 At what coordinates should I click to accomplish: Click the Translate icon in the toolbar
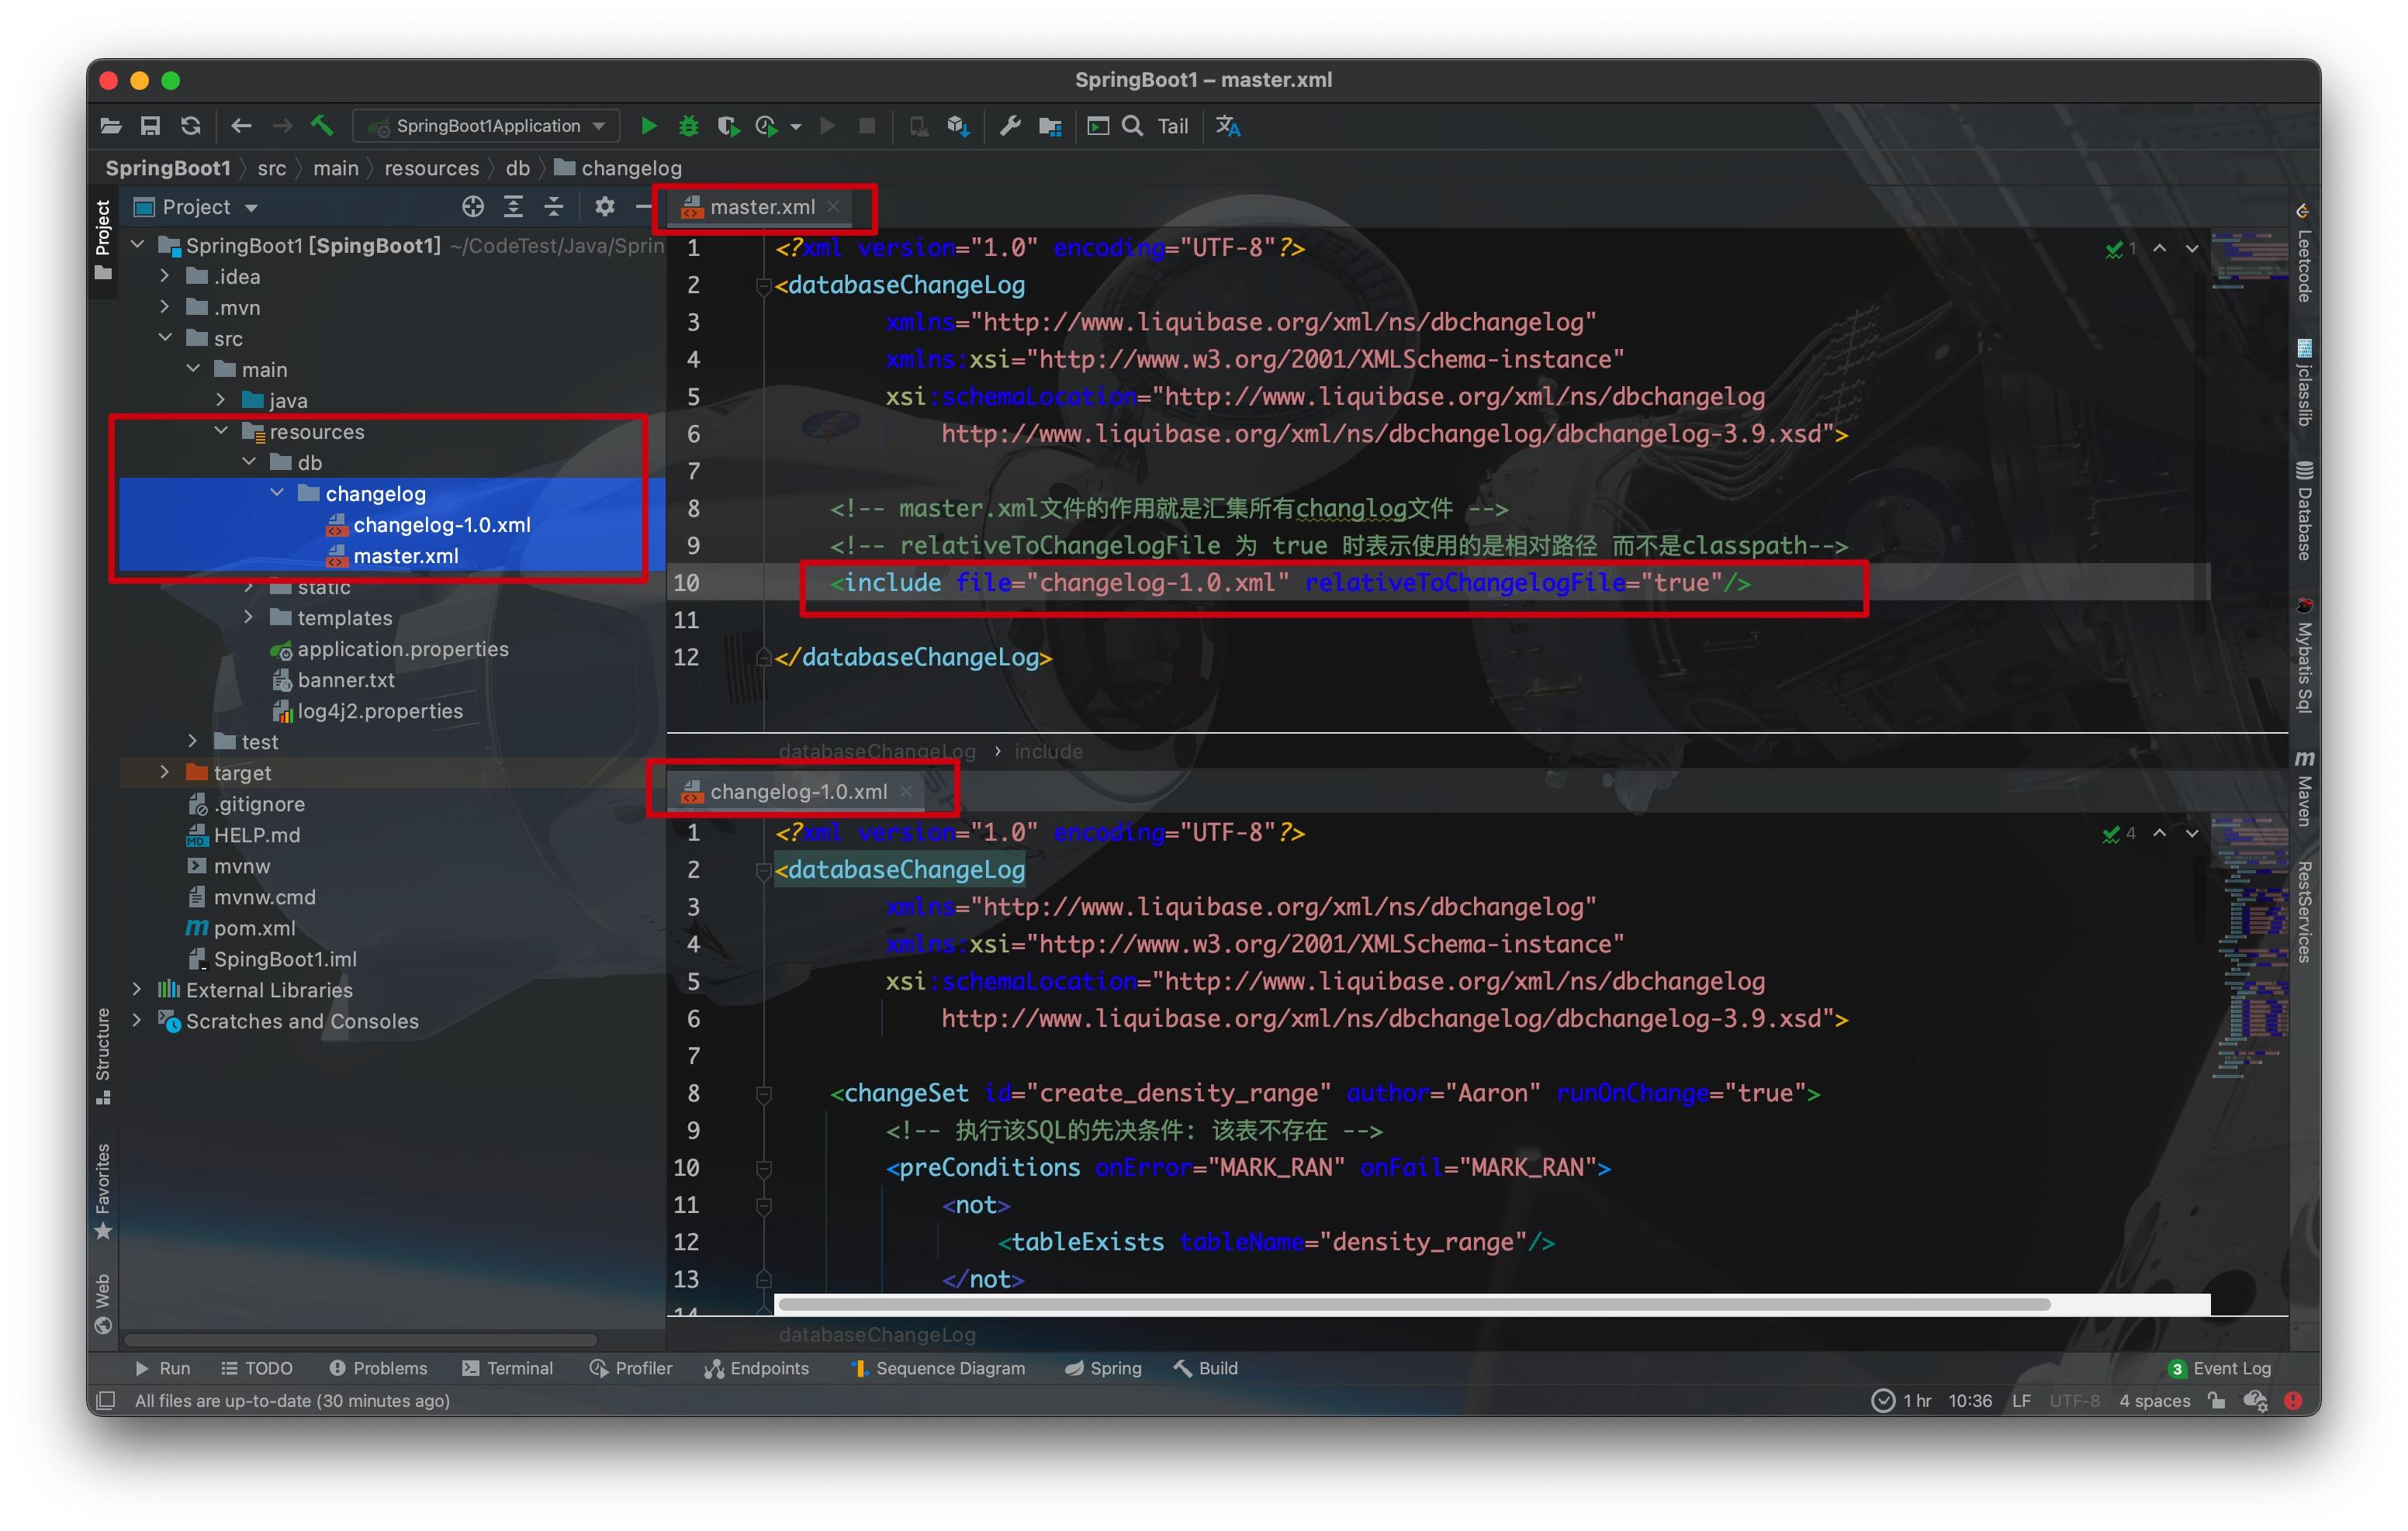click(1228, 126)
